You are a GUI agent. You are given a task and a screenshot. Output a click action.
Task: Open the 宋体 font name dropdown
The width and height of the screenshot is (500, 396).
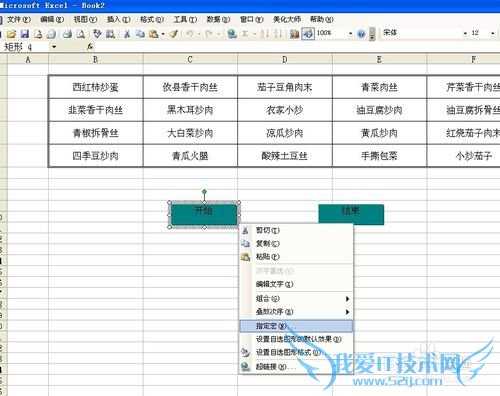coord(465,33)
